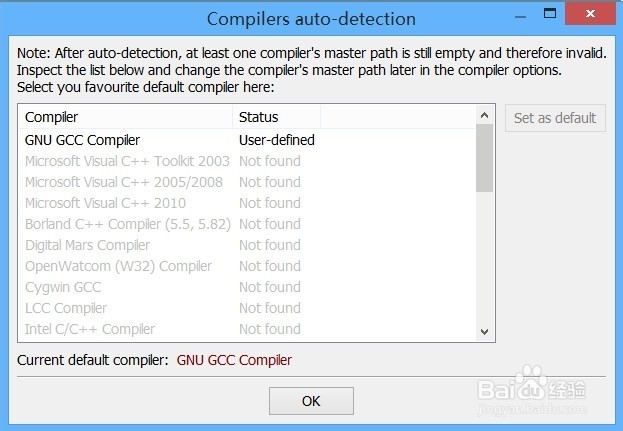
Task: Minimize the Compilers auto-detection window
Action: (x=520, y=16)
